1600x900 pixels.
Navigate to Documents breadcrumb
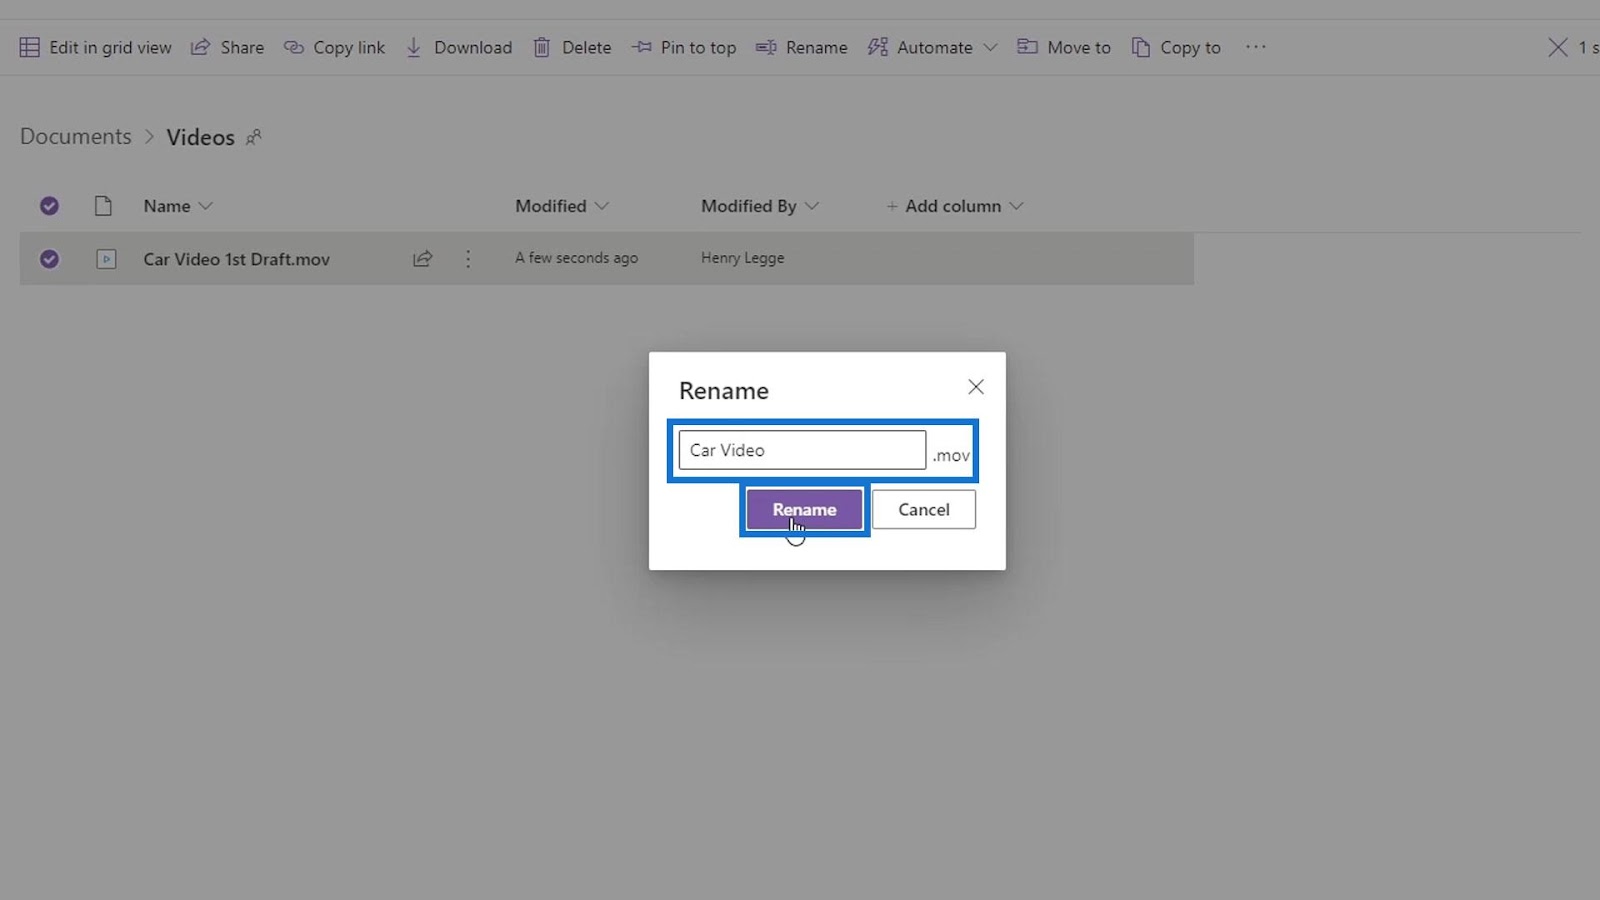click(76, 137)
